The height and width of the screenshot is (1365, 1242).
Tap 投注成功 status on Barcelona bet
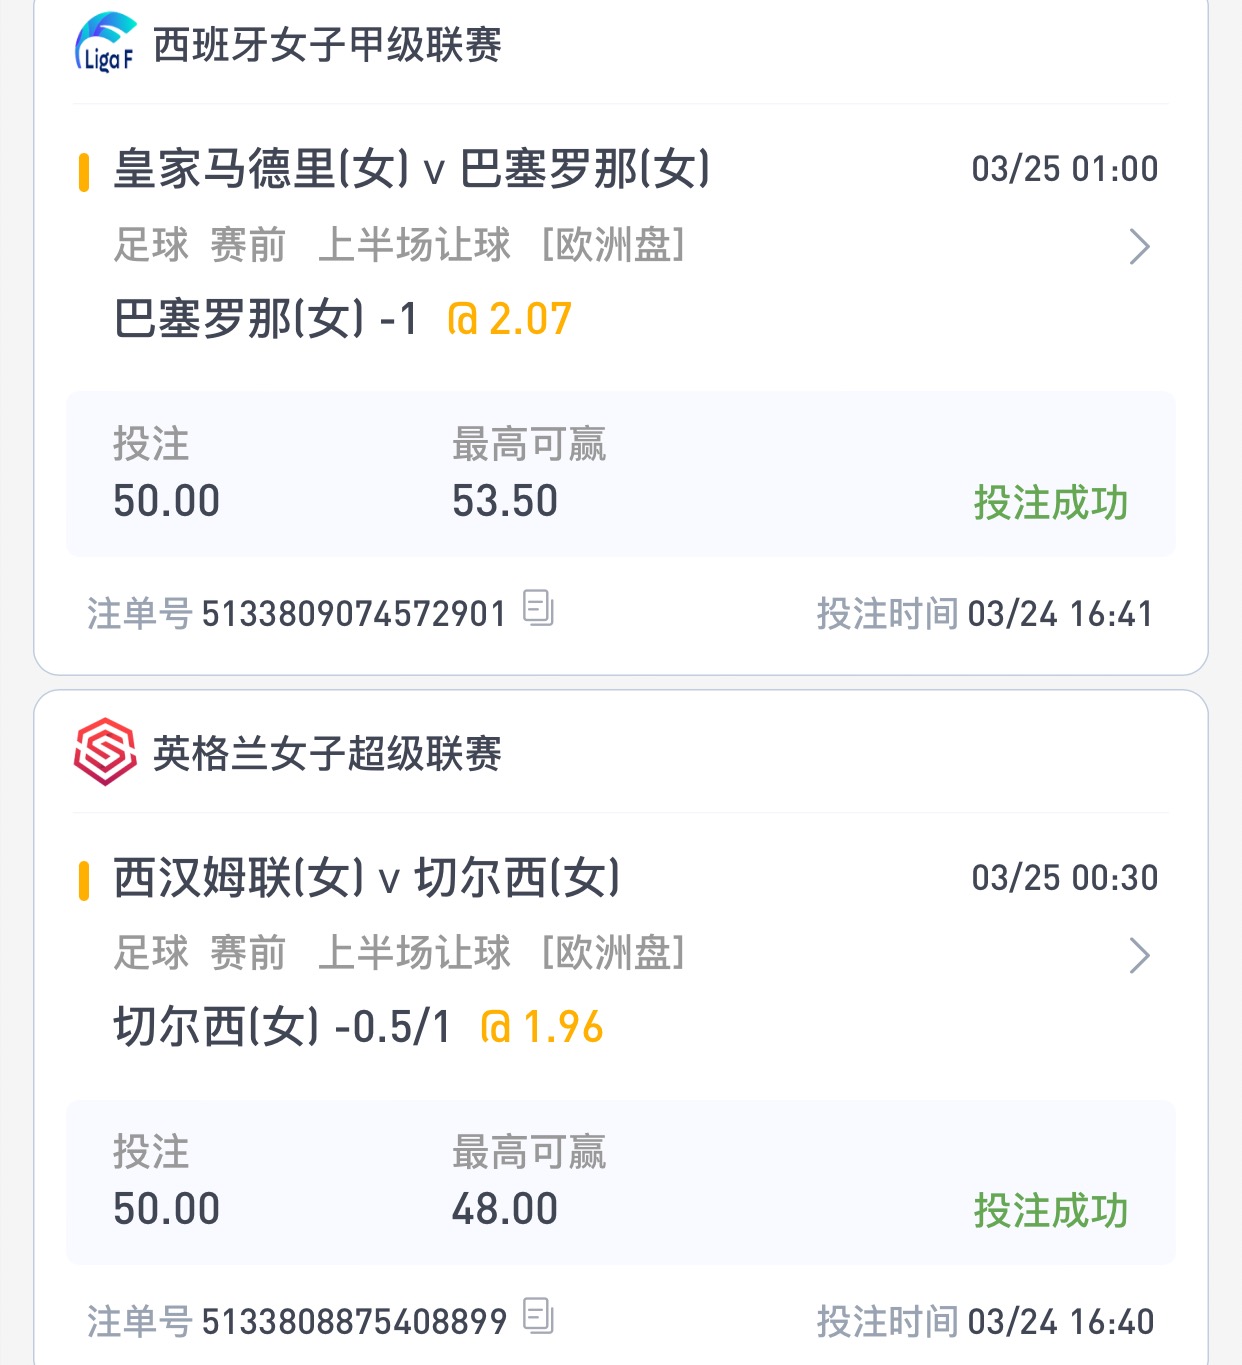1050,503
